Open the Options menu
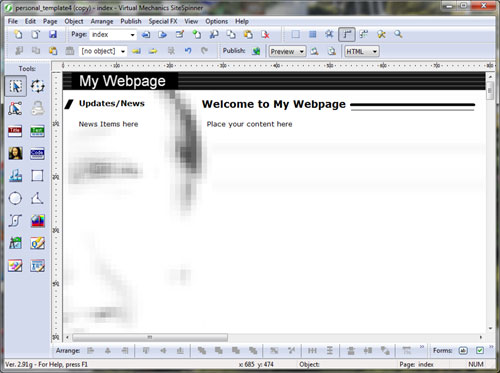 click(216, 21)
